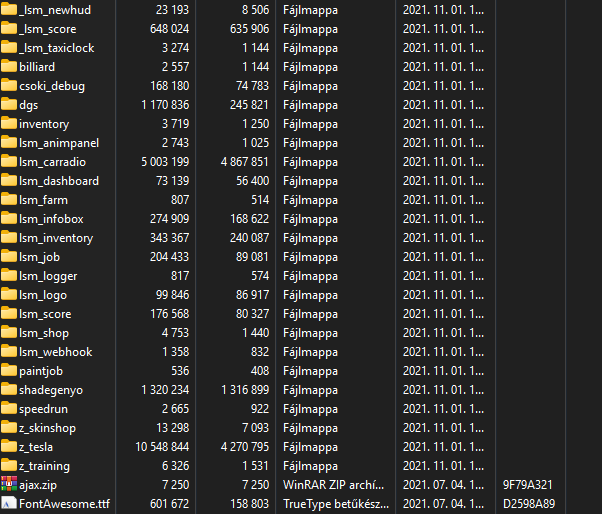The width and height of the screenshot is (602, 514).
Task: Click the billiard folder icon
Action: (x=9, y=67)
